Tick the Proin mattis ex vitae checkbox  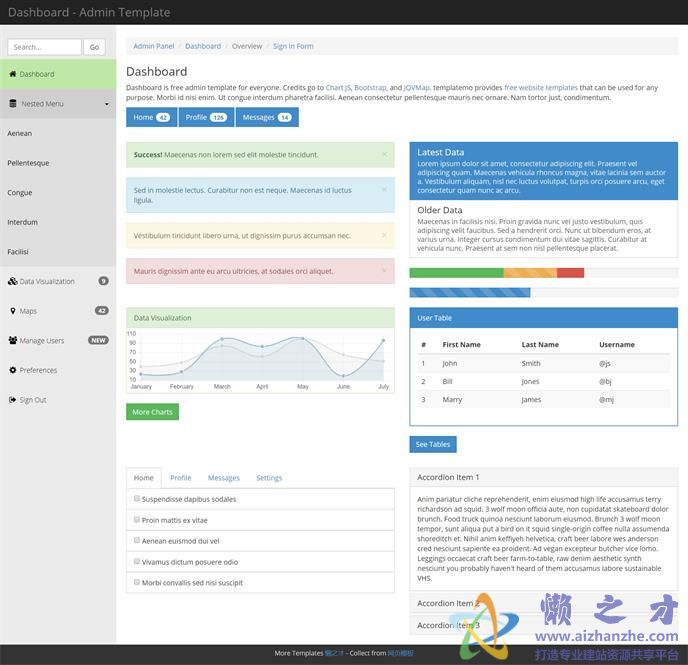point(137,519)
